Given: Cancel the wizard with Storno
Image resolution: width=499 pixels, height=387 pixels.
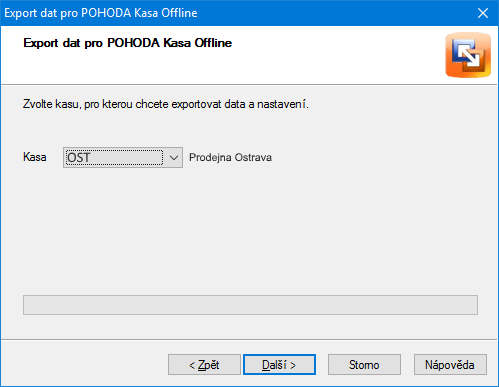Looking at the screenshot, I should point(364,365).
